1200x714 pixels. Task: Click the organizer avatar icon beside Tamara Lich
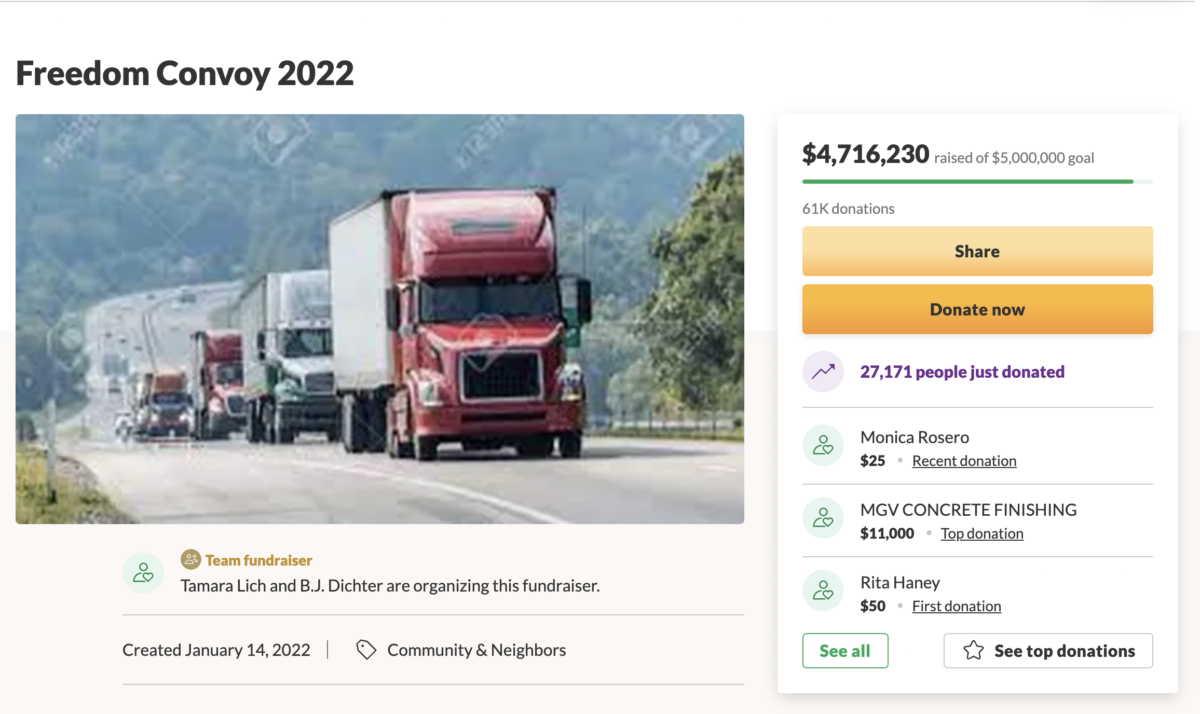point(143,573)
